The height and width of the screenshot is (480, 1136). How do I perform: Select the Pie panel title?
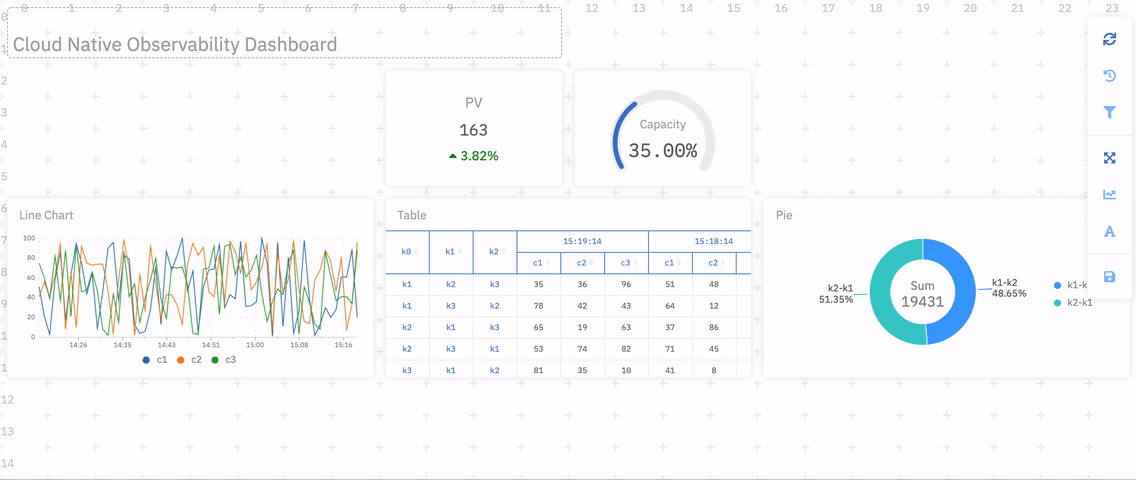point(784,215)
